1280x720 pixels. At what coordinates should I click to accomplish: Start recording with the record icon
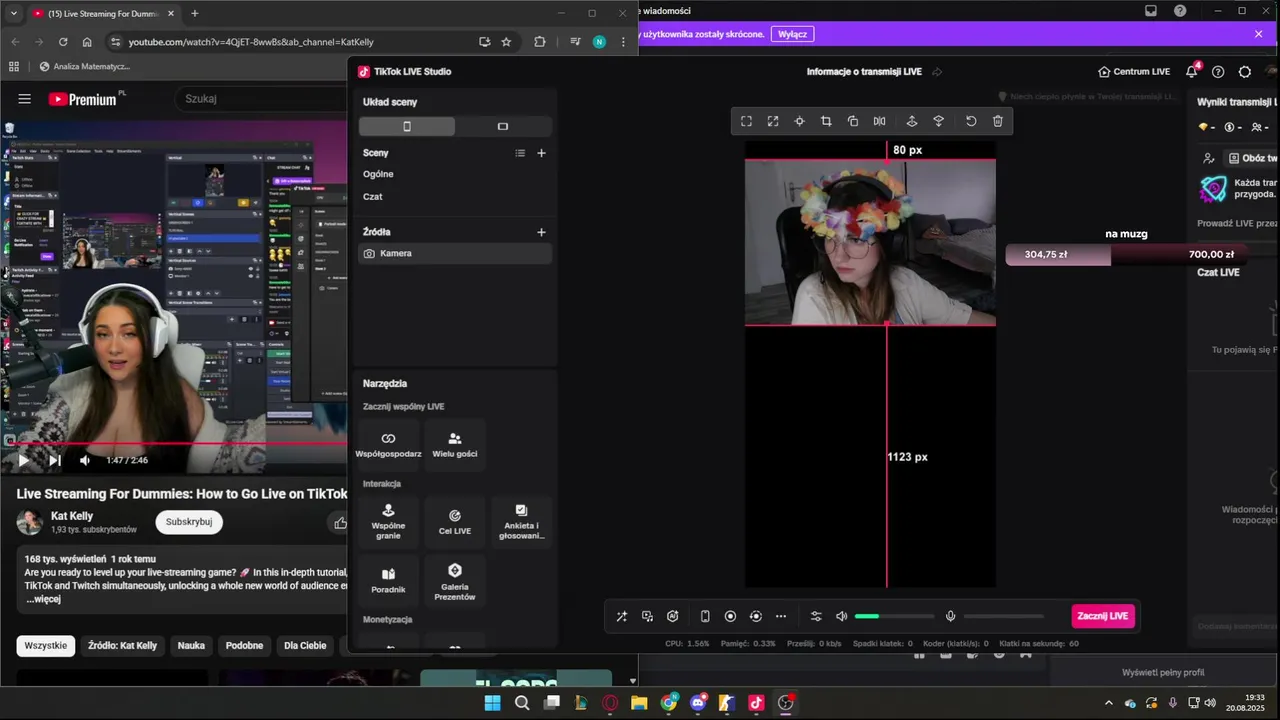point(730,616)
